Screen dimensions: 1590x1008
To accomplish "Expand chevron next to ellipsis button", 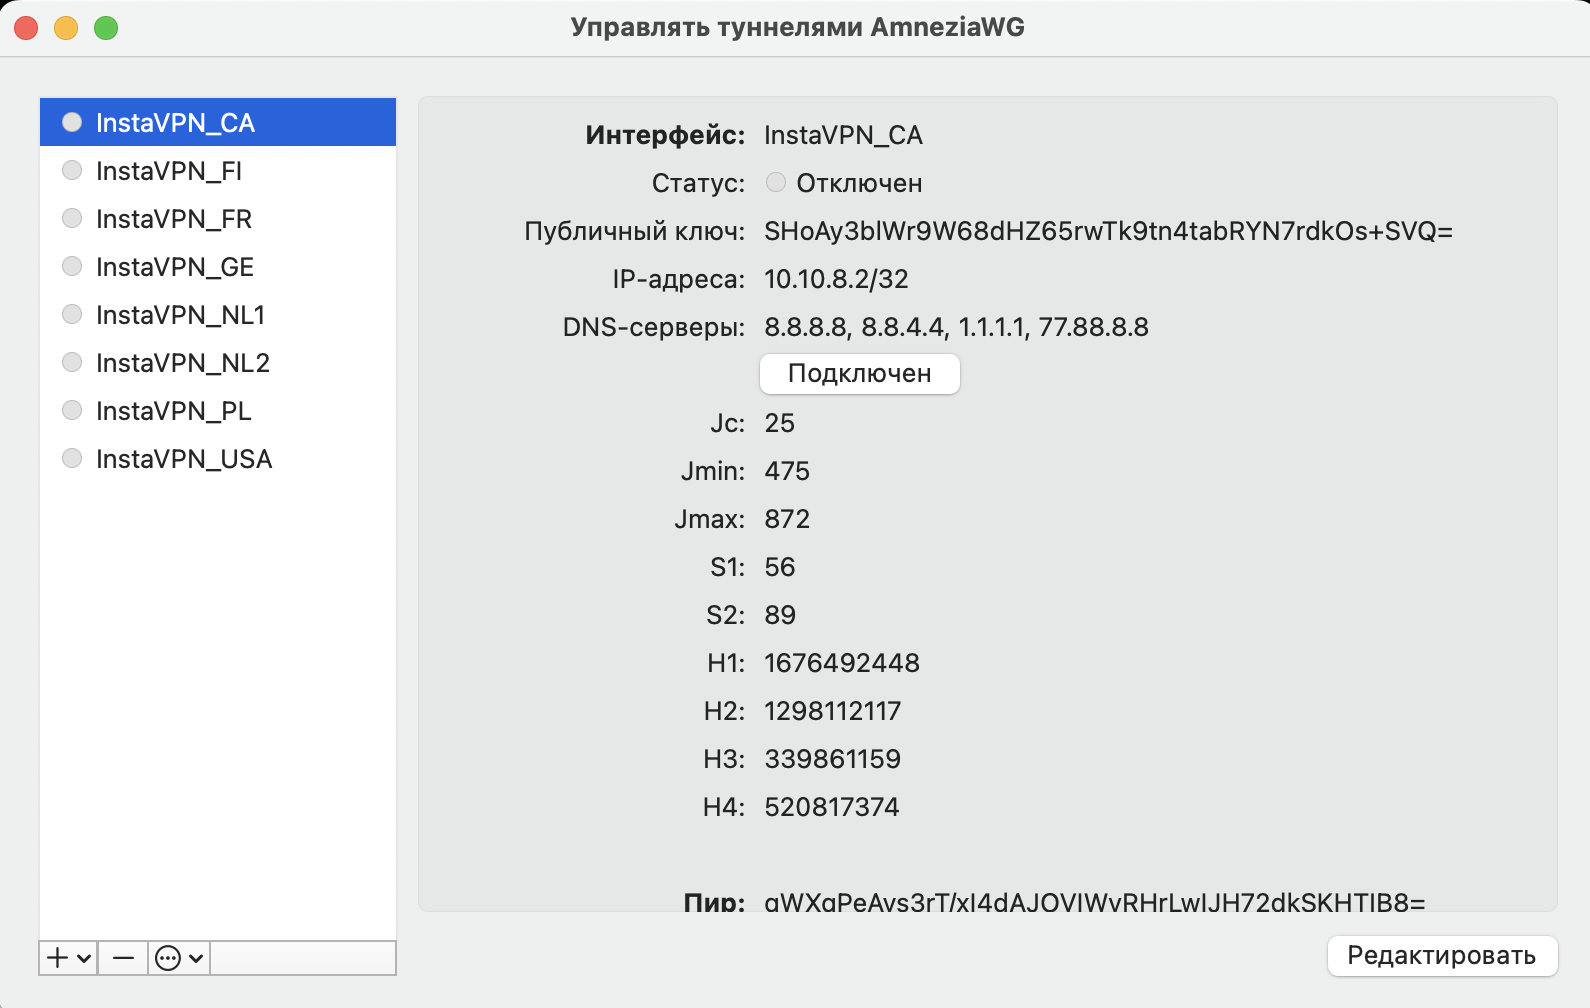I will [x=196, y=958].
